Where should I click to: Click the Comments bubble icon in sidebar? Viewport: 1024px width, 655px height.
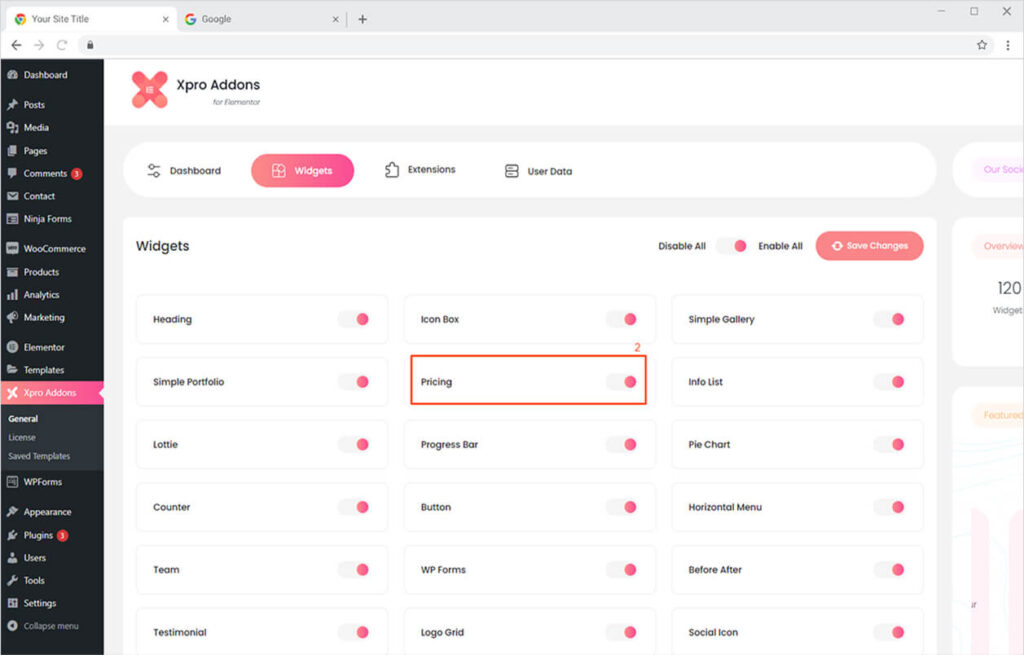[x=12, y=173]
